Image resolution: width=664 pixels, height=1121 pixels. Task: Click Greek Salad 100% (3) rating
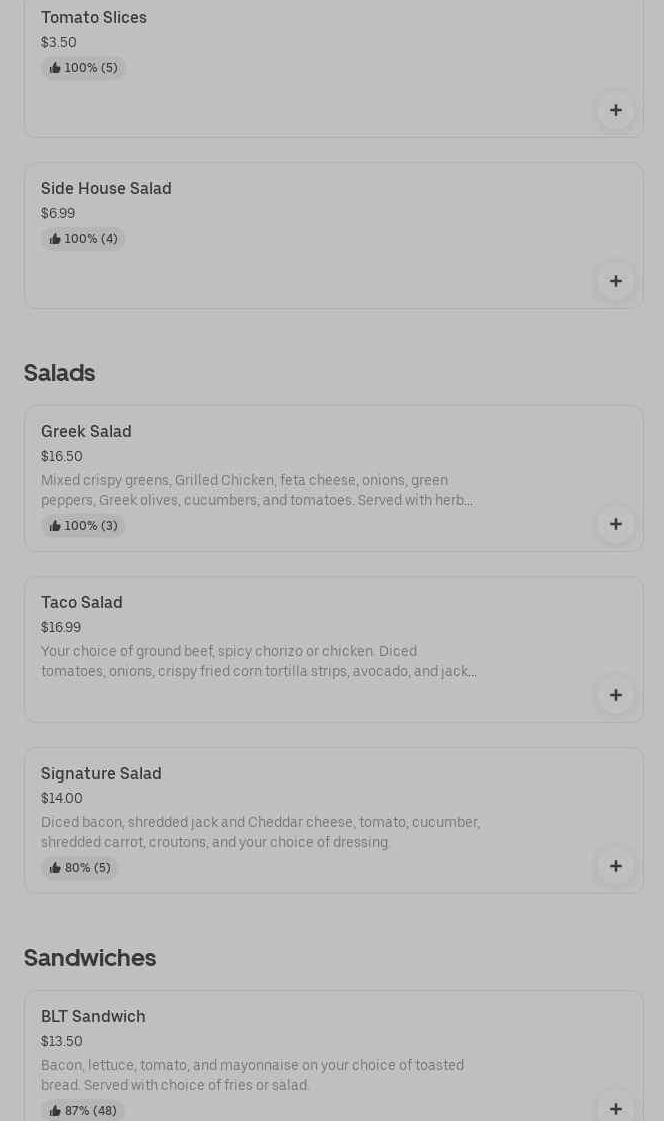(x=83, y=526)
